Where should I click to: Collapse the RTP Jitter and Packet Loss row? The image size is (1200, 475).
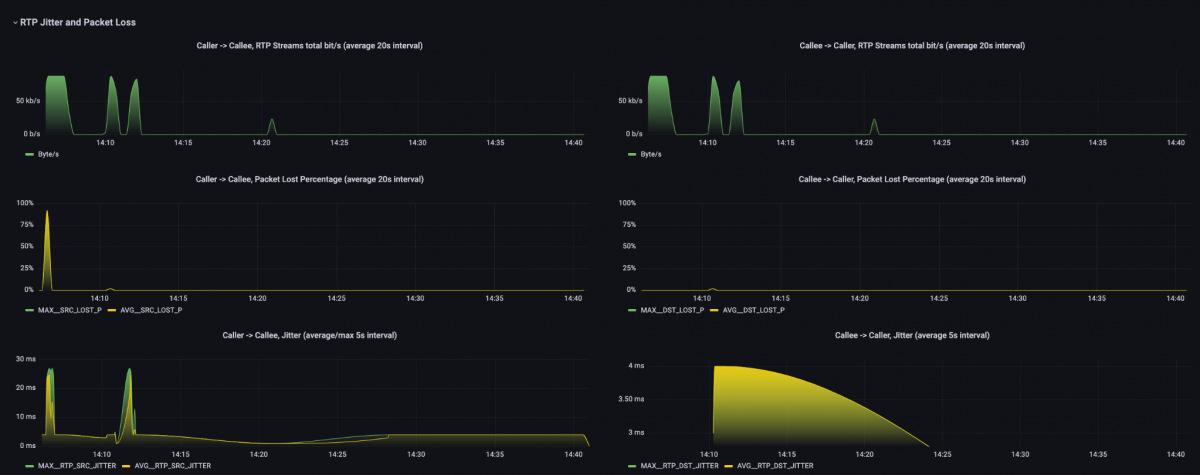click(x=15, y=21)
